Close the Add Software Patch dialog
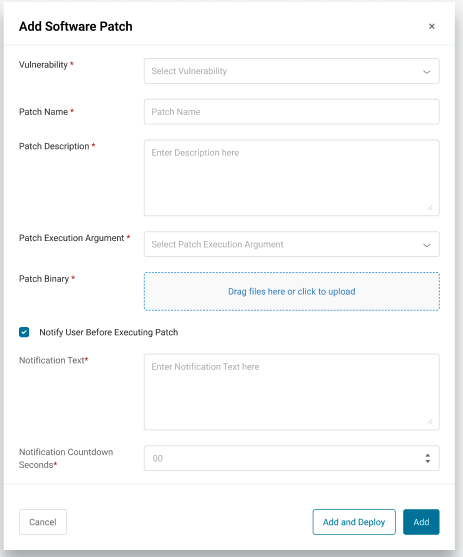463x557 pixels. click(x=432, y=26)
